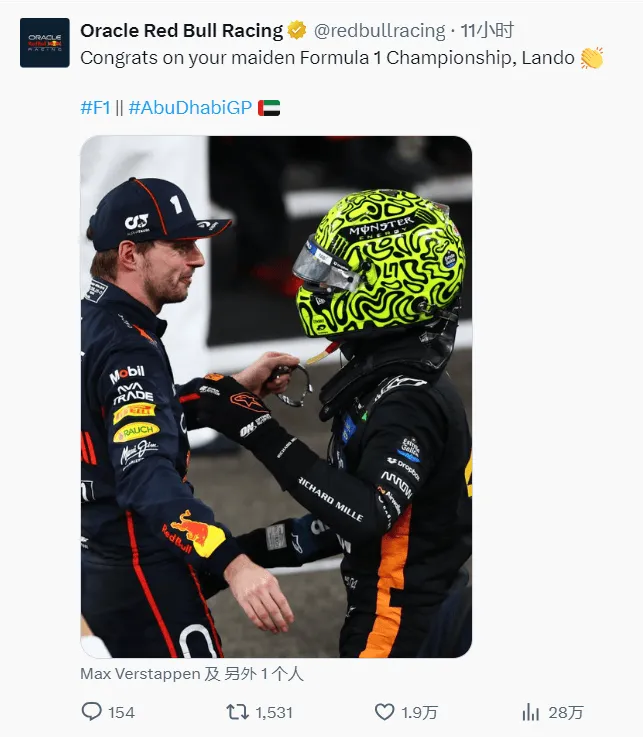This screenshot has width=643, height=737.
Task: View analytics via the bar chart icon
Action: click(531, 712)
